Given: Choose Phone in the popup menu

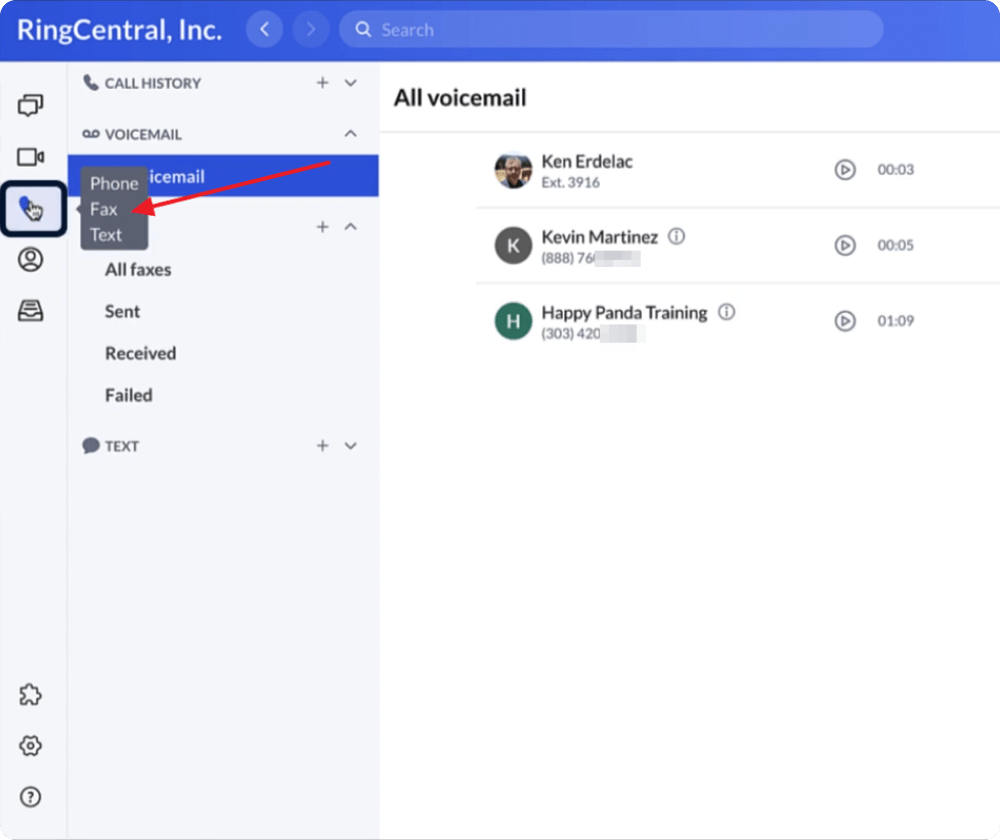Looking at the screenshot, I should click(x=114, y=184).
